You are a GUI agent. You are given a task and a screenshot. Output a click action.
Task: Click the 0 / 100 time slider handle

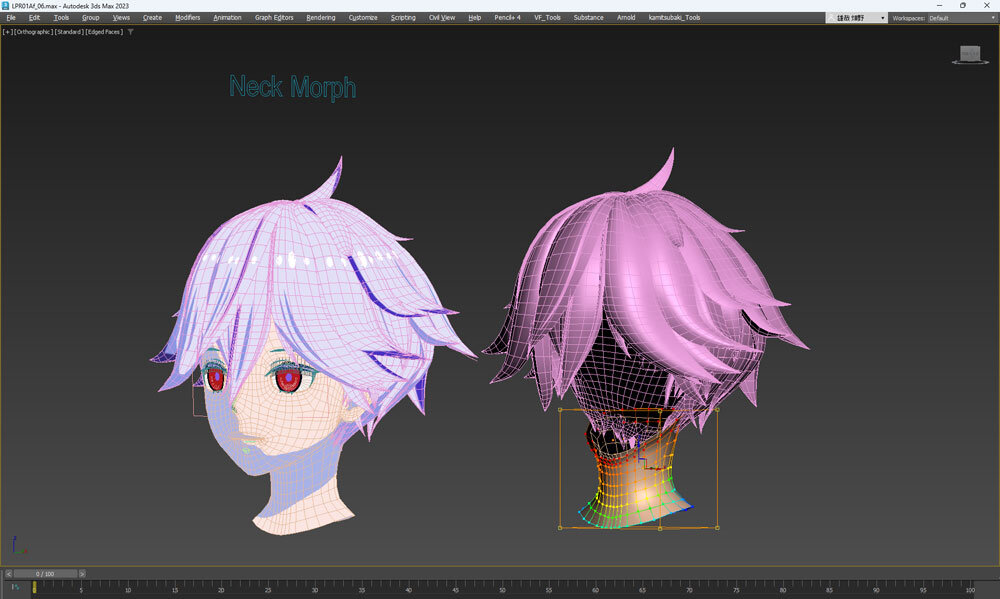pos(45,573)
